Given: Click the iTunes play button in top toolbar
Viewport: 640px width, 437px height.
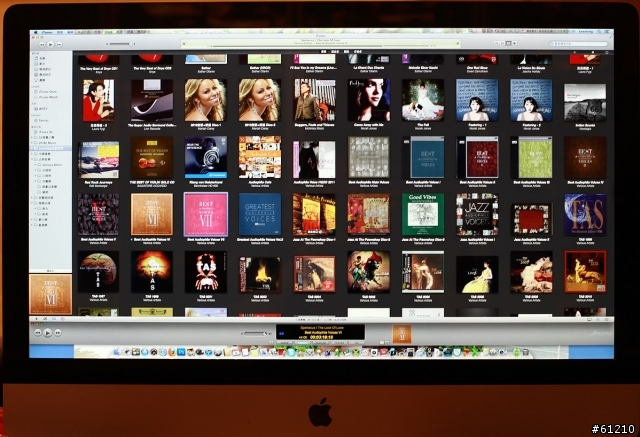Looking at the screenshot, I should (50, 44).
